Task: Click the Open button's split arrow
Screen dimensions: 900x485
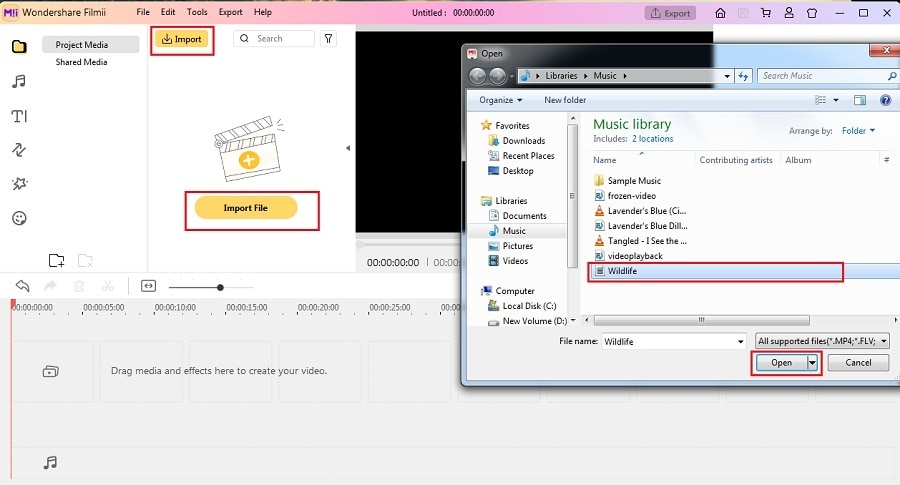Action: (x=812, y=363)
